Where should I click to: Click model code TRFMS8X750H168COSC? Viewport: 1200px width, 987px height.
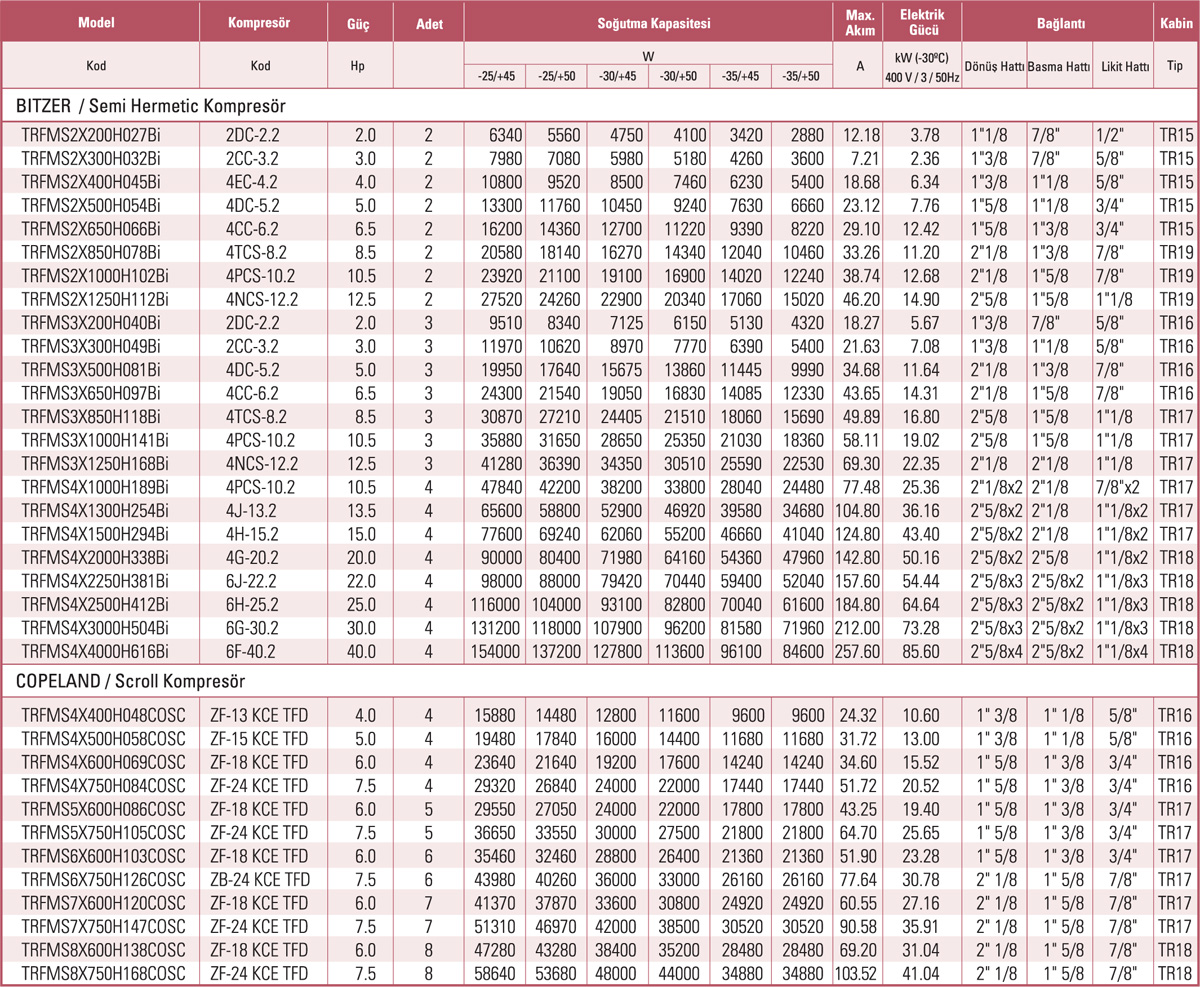tap(102, 973)
